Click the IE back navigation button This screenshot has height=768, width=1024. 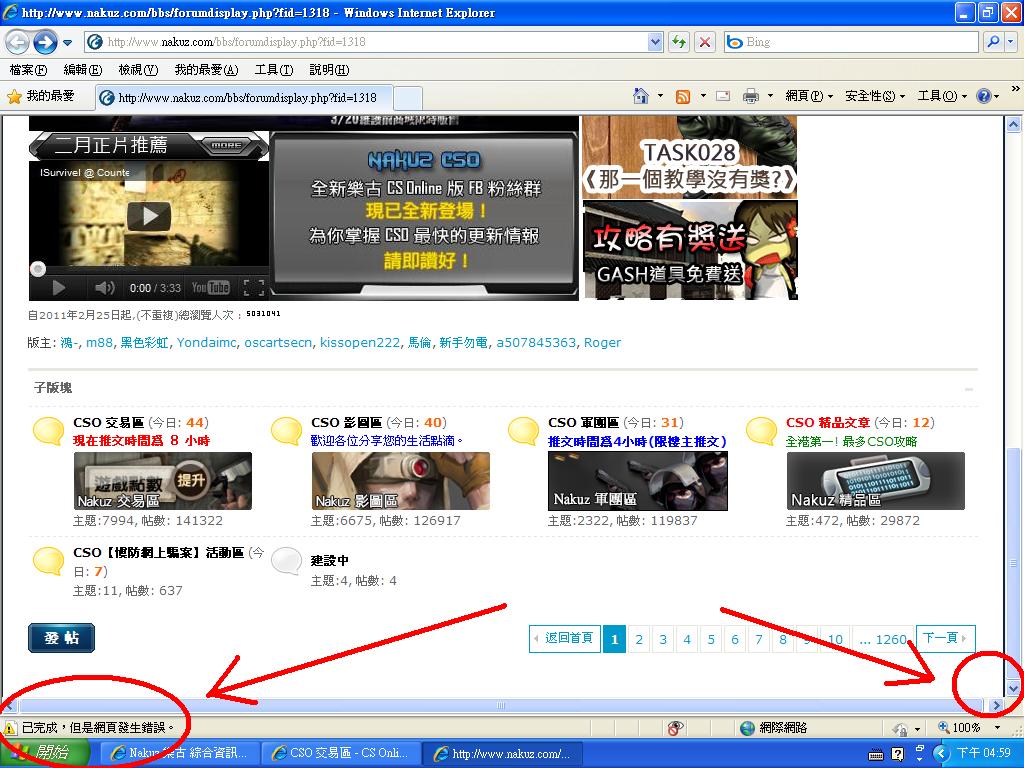coord(17,42)
